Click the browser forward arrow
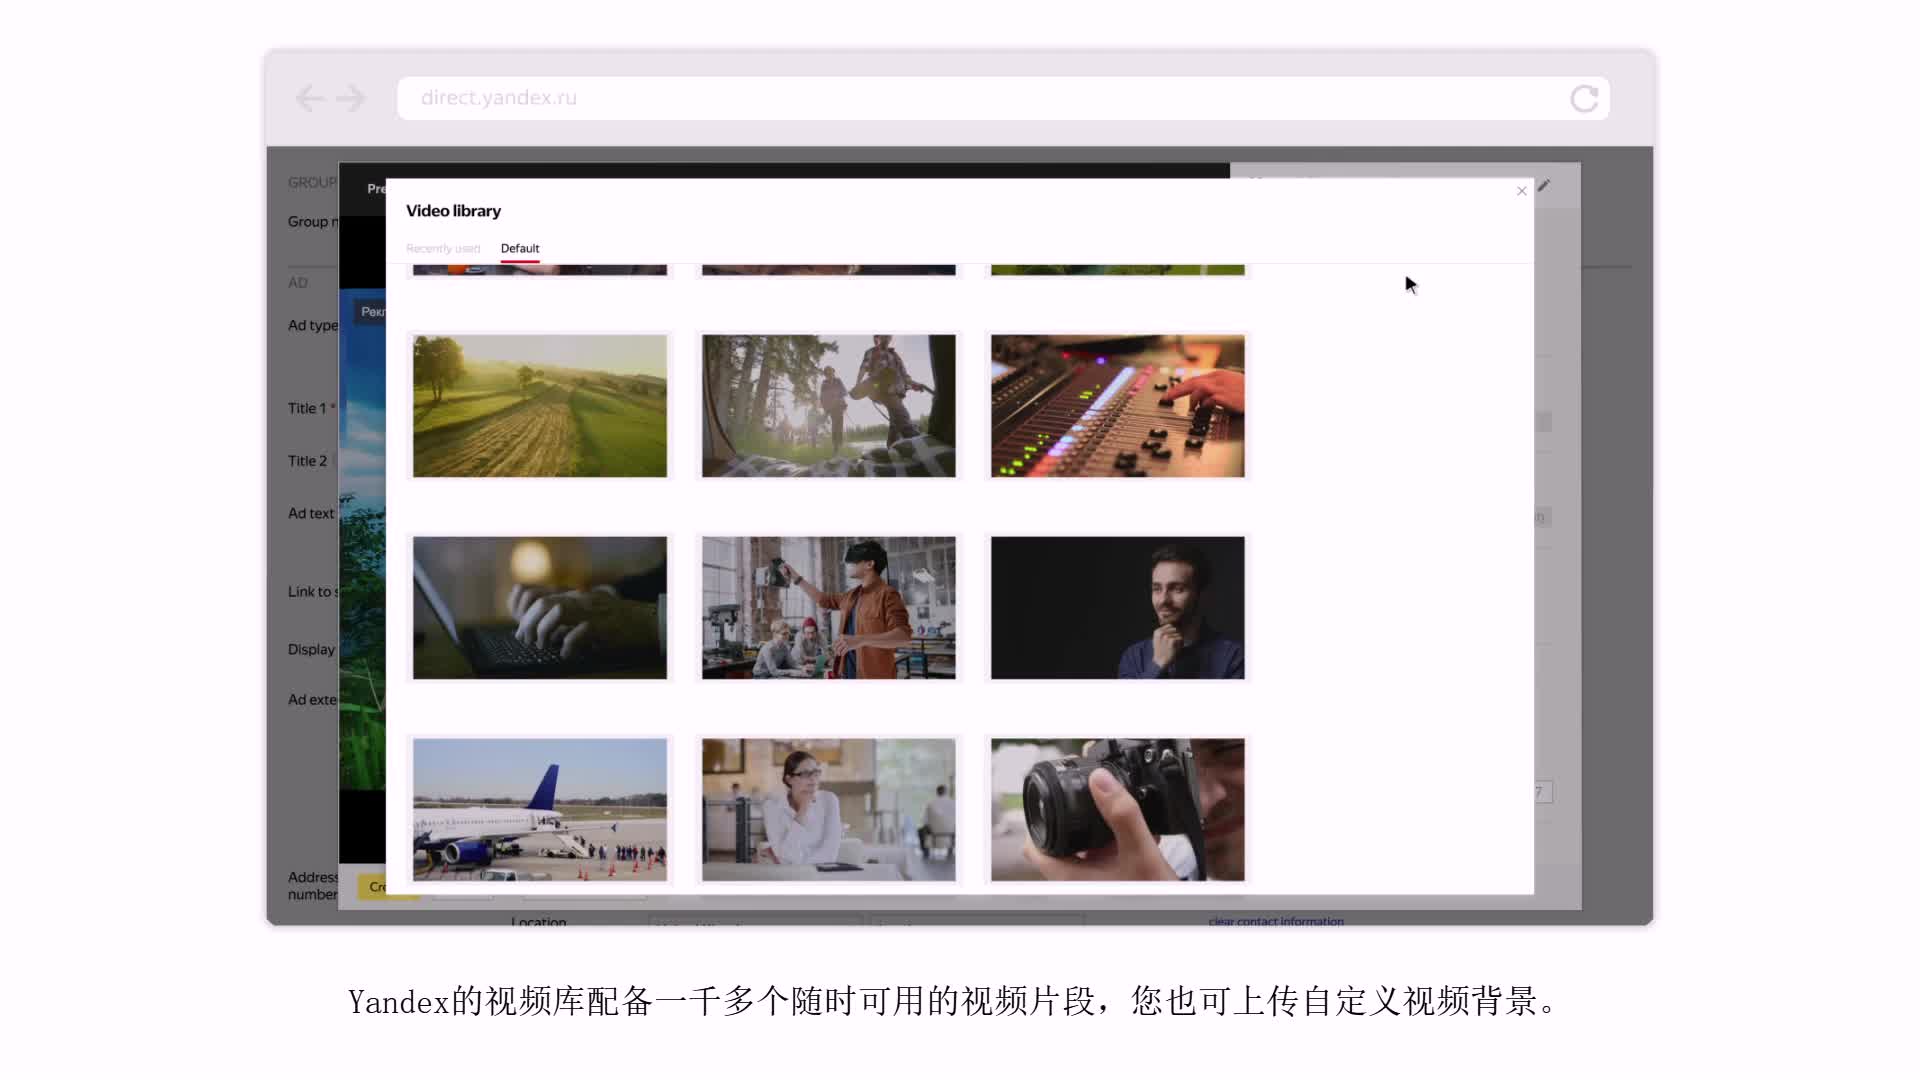The height and width of the screenshot is (1080, 1920). tap(351, 98)
